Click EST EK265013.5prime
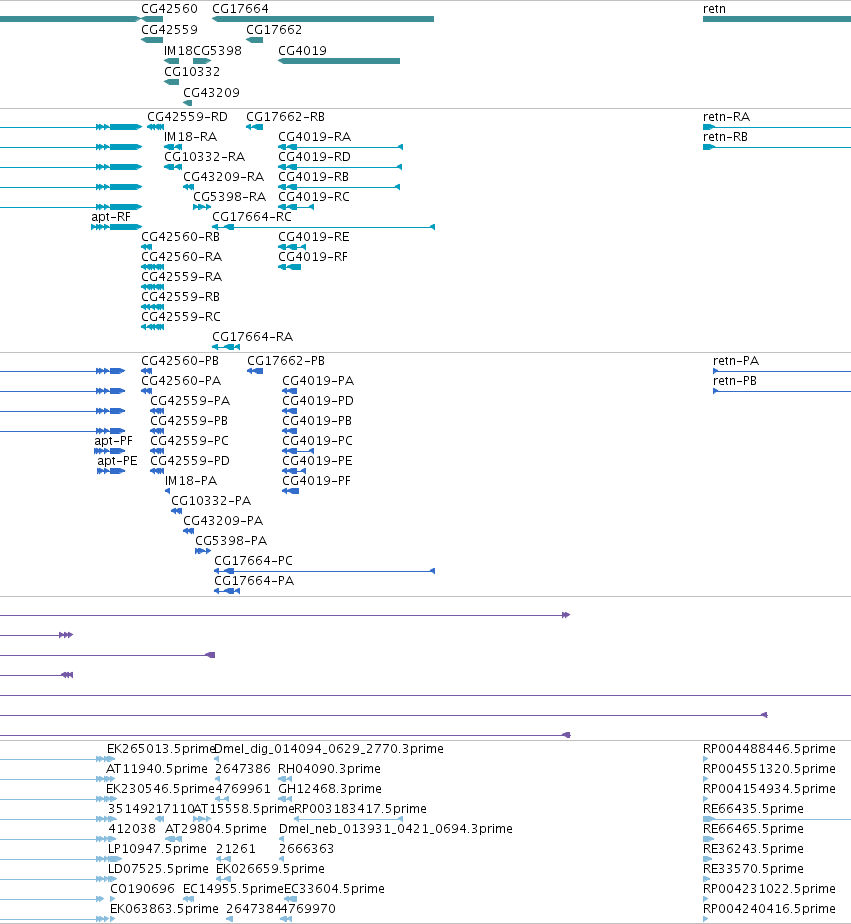 [x=161, y=749]
